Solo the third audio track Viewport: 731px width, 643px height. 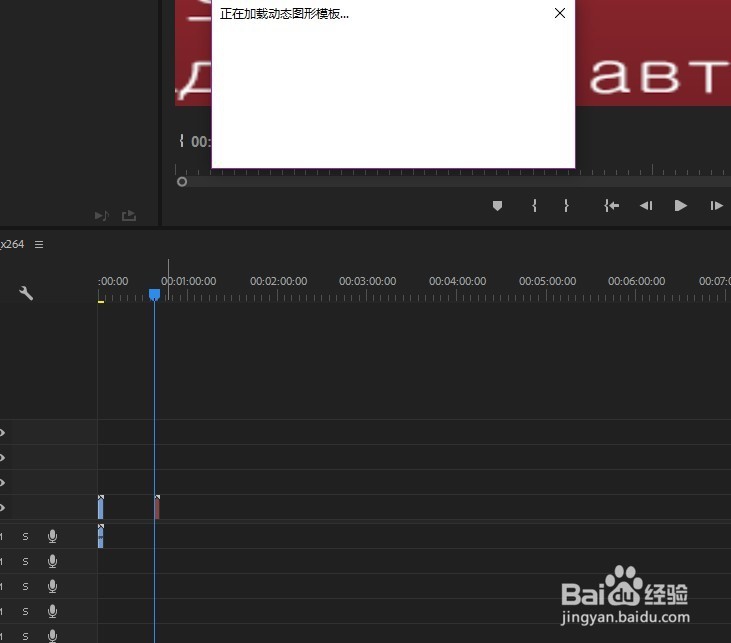pyautogui.click(x=25, y=587)
